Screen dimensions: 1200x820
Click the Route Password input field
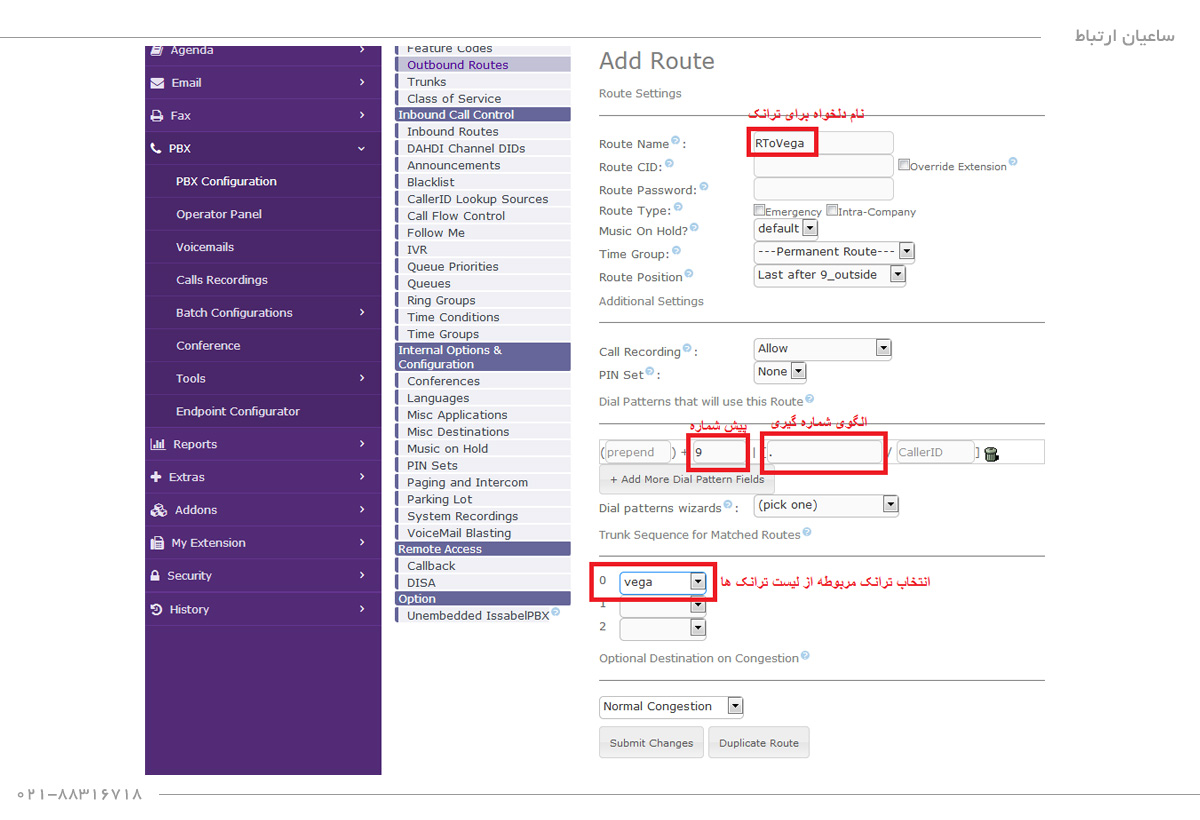(822, 189)
